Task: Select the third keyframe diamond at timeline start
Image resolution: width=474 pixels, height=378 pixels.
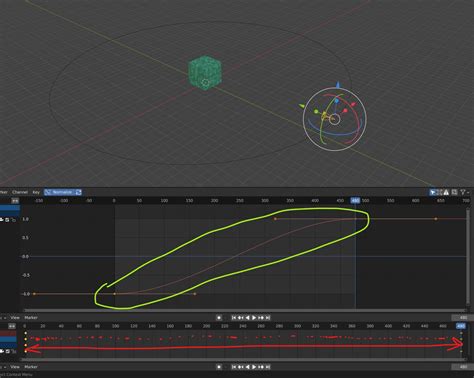Action: pyautogui.click(x=26, y=345)
